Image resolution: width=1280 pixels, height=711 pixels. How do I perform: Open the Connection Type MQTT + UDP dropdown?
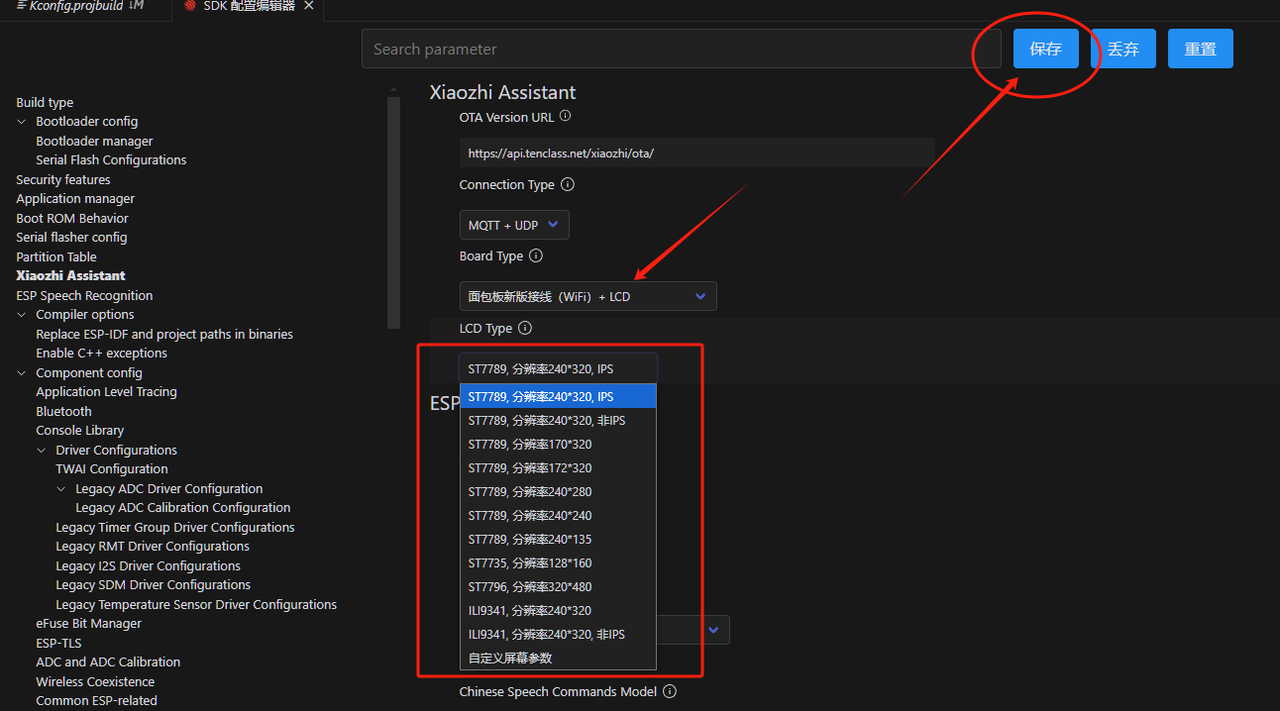[514, 225]
